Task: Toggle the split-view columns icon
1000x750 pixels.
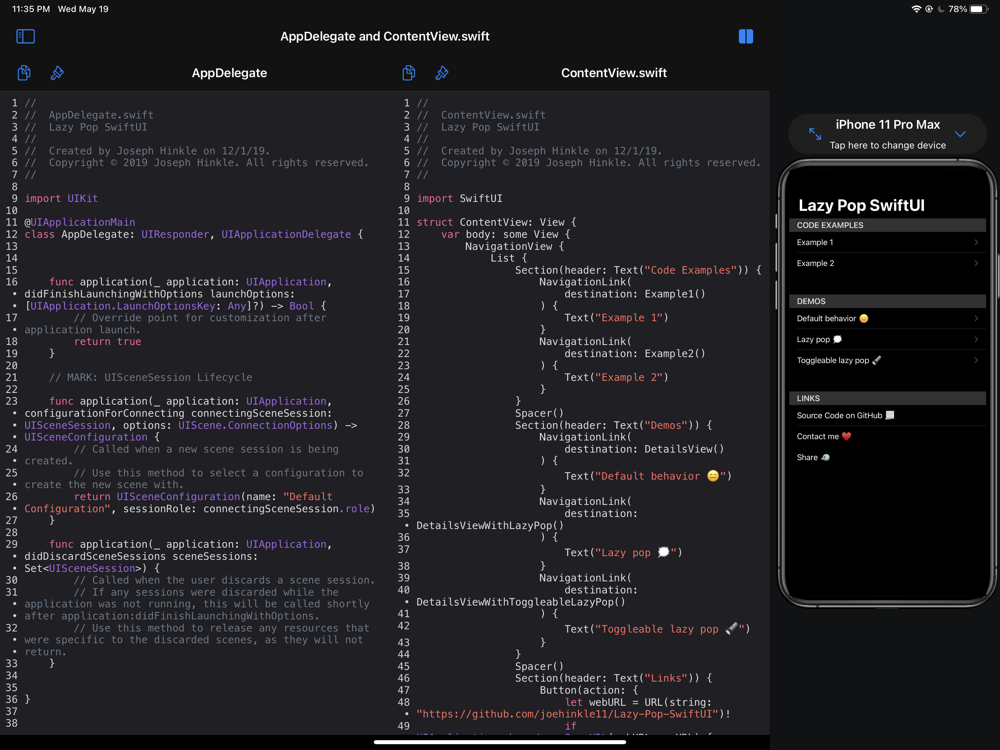Action: (746, 36)
